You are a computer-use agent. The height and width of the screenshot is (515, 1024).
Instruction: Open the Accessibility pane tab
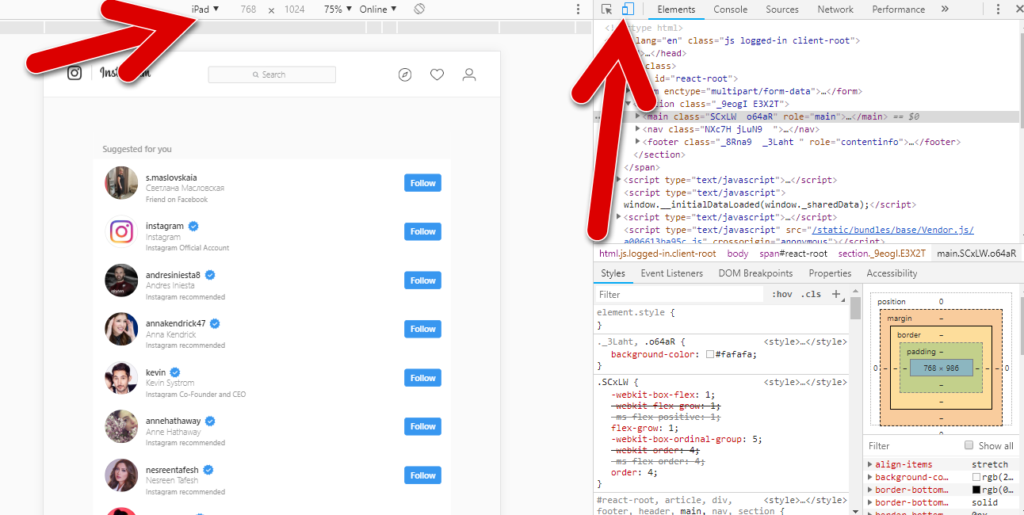(x=891, y=273)
